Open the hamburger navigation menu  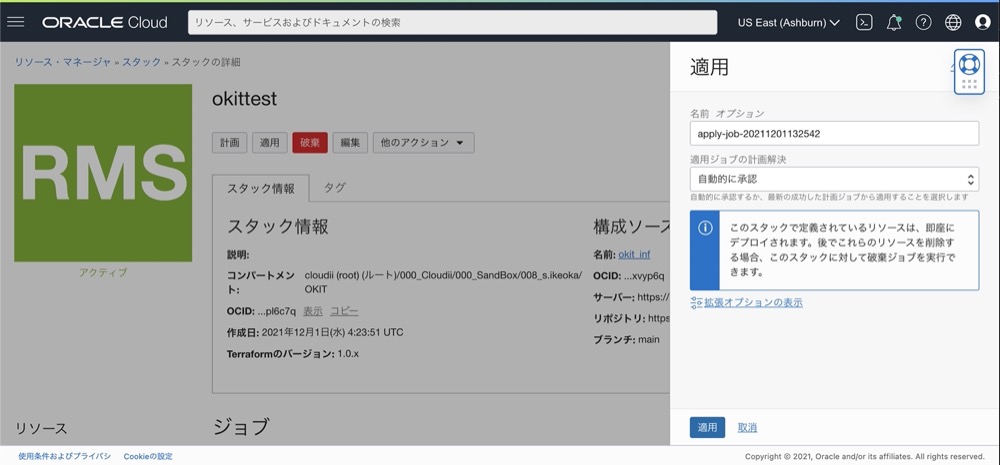coord(15,22)
